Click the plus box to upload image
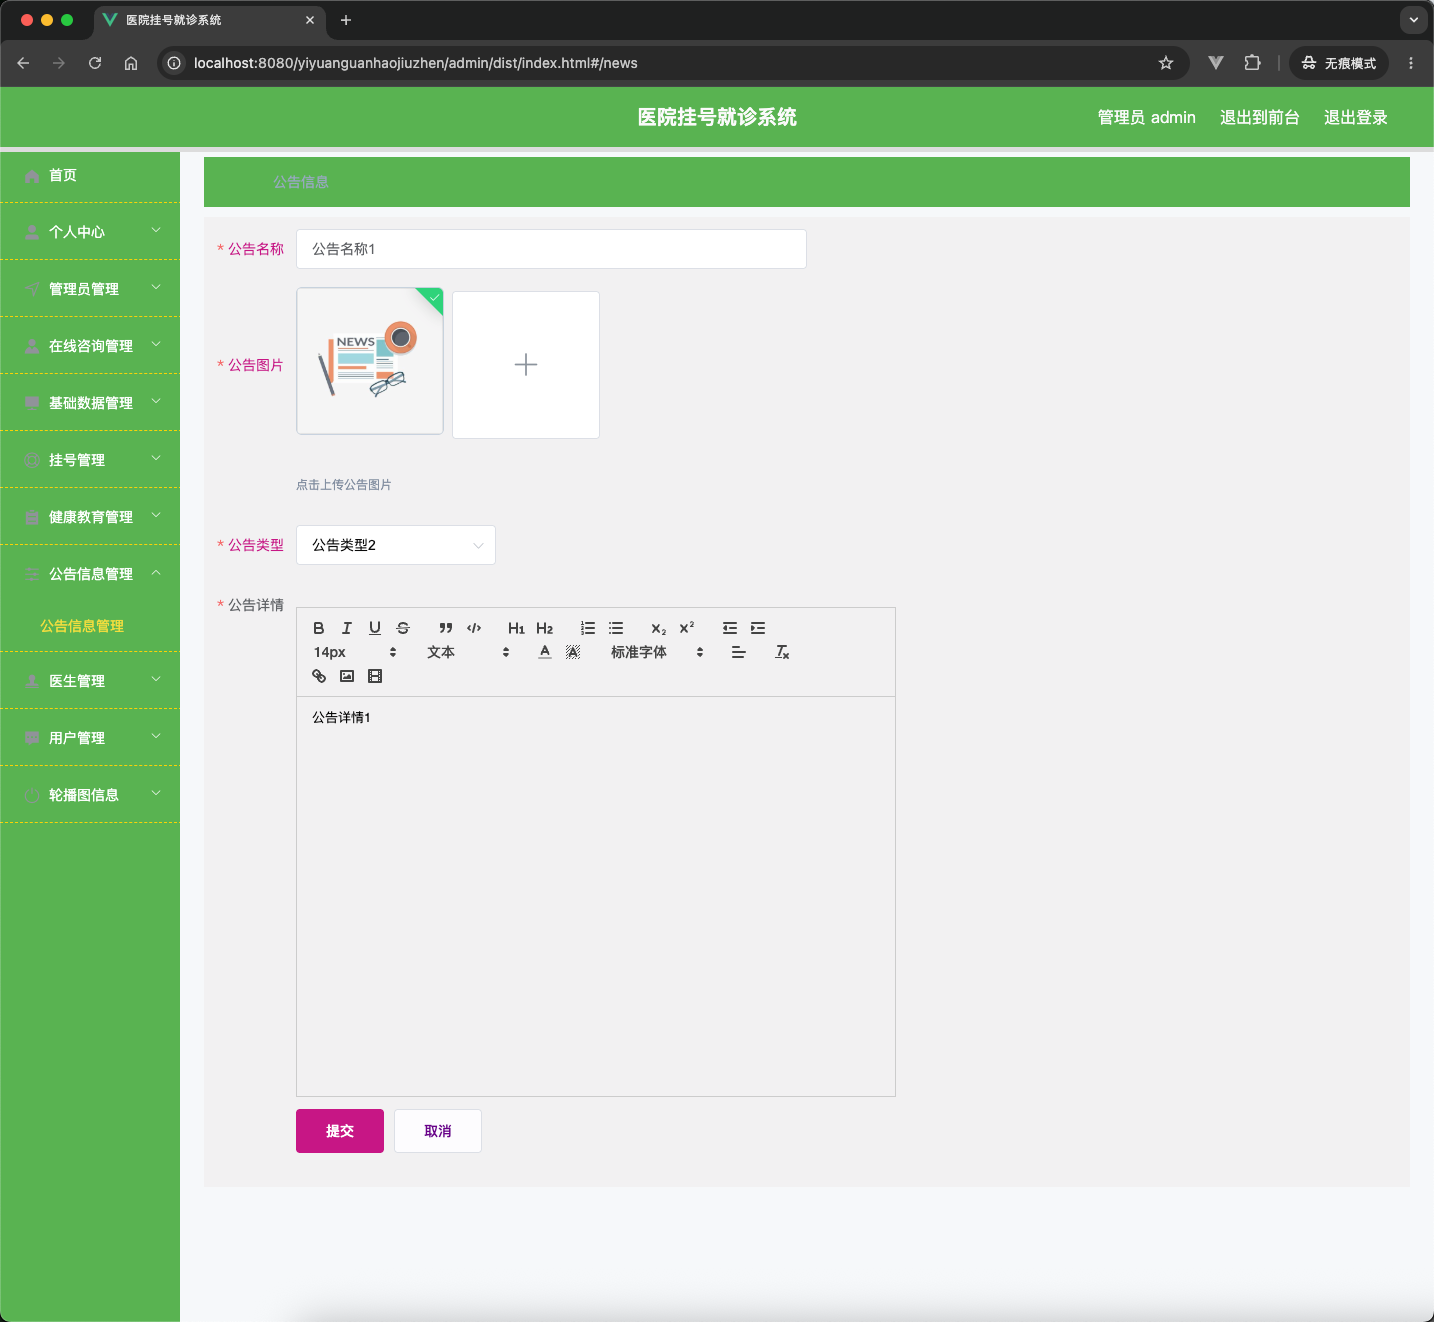This screenshot has height=1322, width=1434. (526, 365)
